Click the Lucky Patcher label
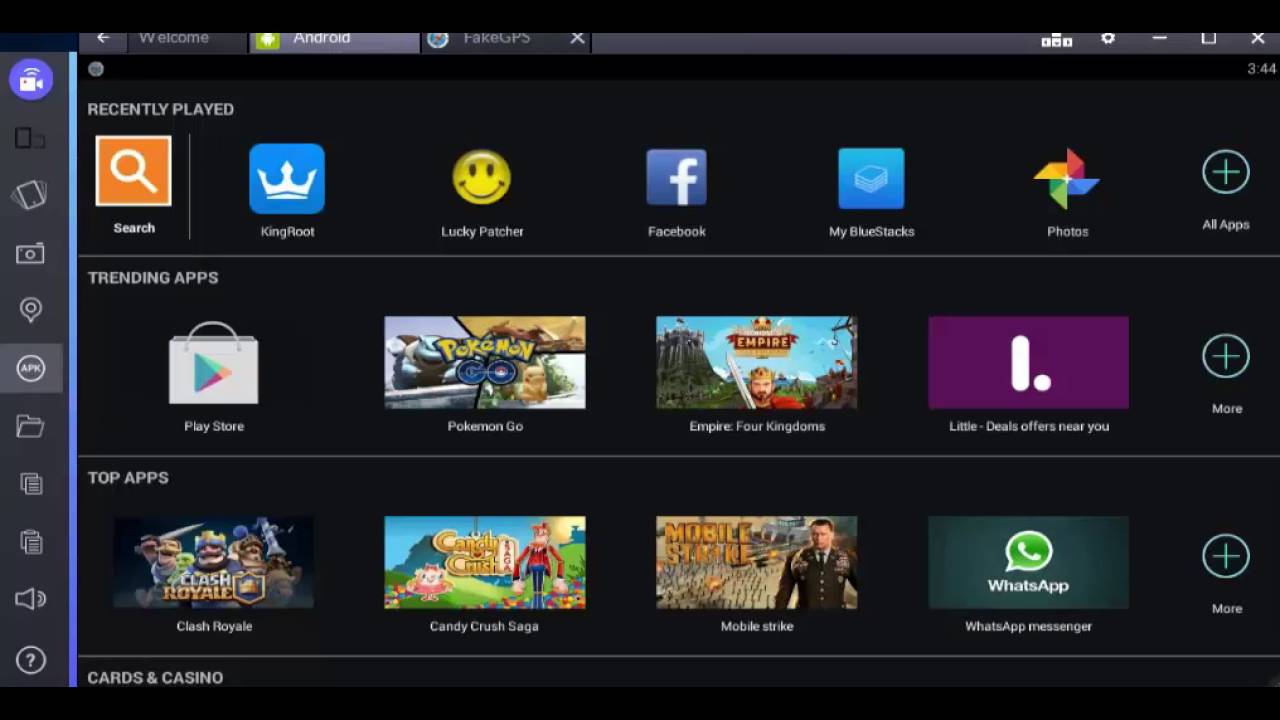This screenshot has height=720, width=1280. pyautogui.click(x=482, y=231)
